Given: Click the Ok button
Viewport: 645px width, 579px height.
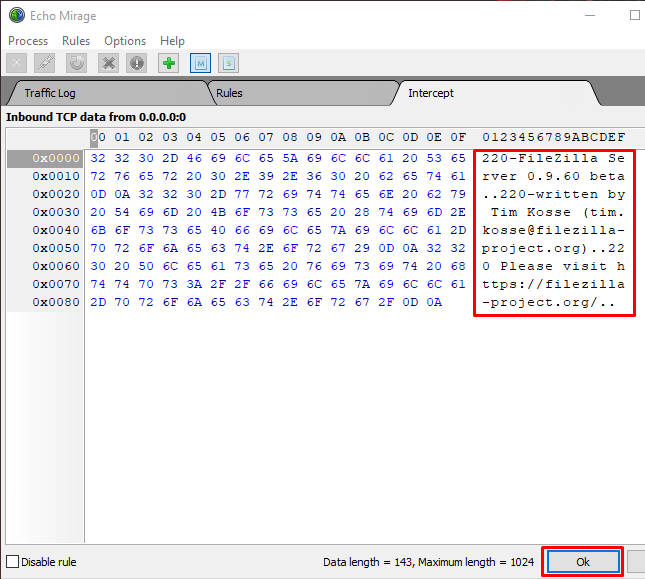Looking at the screenshot, I should pos(583,562).
